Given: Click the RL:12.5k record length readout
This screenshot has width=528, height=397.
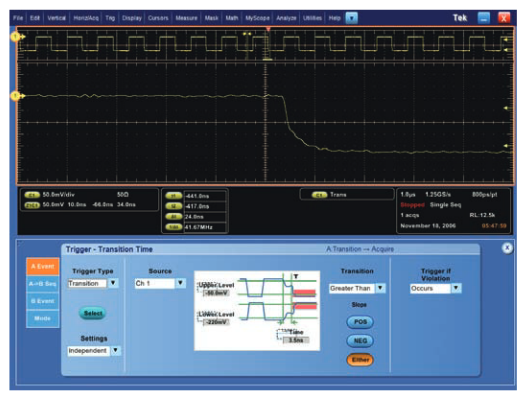Looking at the screenshot, I should pos(482,216).
